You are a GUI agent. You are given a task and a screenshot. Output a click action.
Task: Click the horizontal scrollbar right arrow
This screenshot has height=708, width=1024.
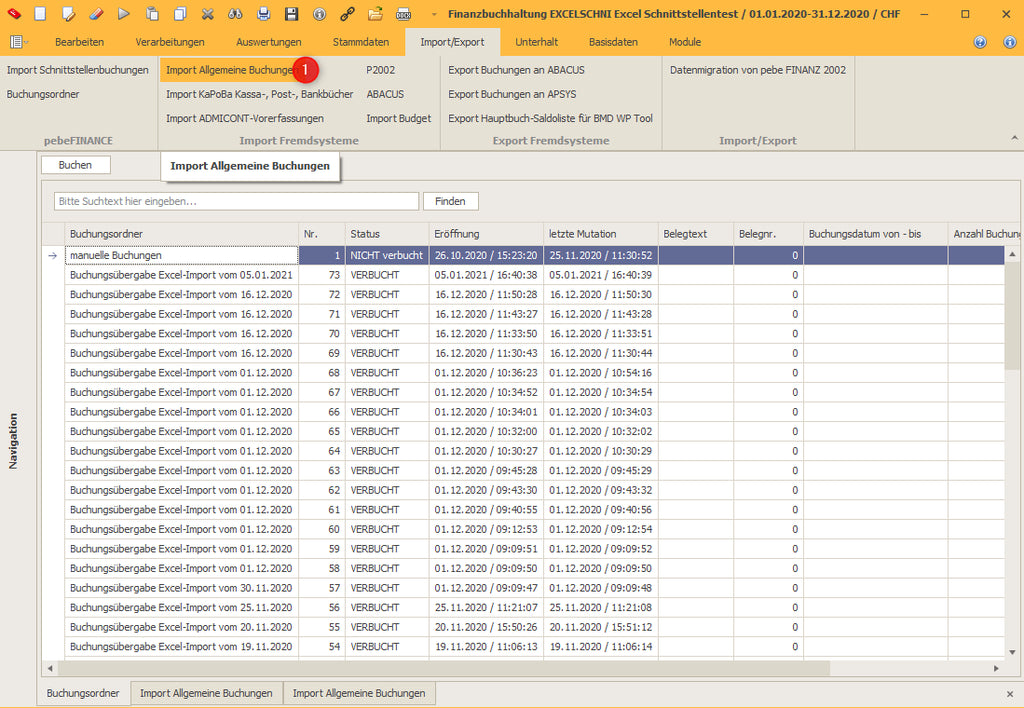pyautogui.click(x=996, y=668)
